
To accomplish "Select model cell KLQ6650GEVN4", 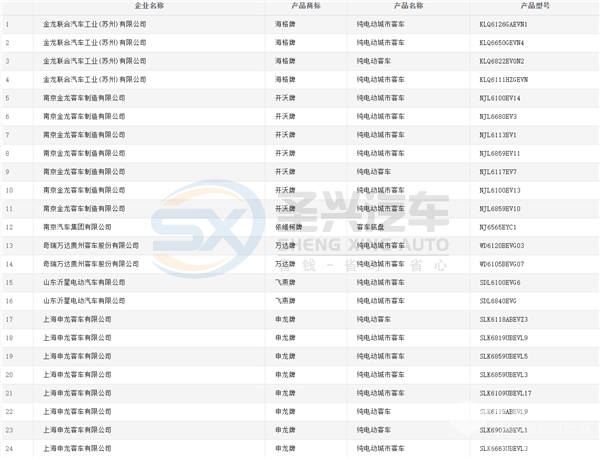I will pyautogui.click(x=507, y=43).
